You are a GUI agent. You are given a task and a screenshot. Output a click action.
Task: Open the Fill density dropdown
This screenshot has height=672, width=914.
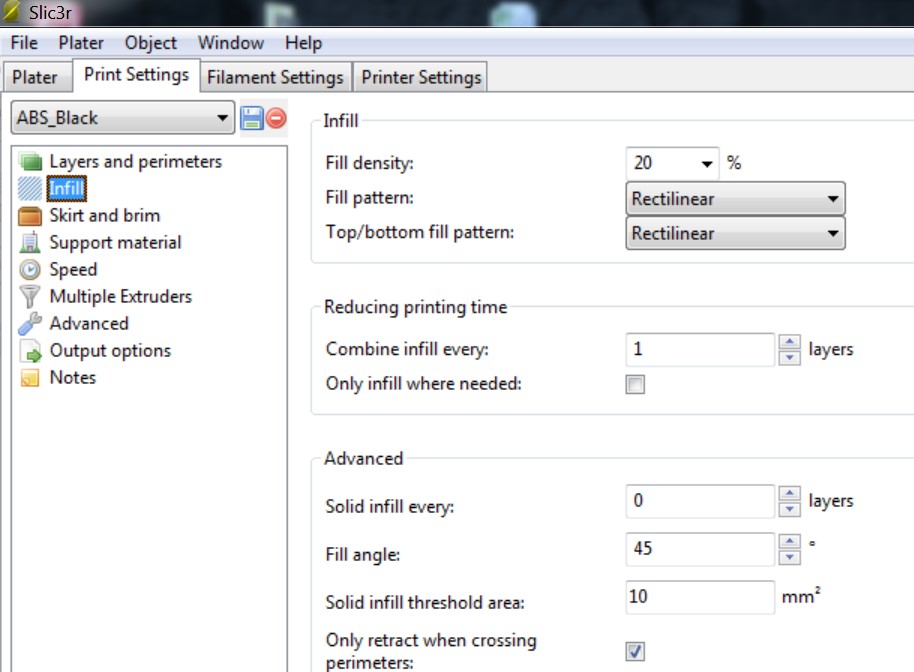707,164
